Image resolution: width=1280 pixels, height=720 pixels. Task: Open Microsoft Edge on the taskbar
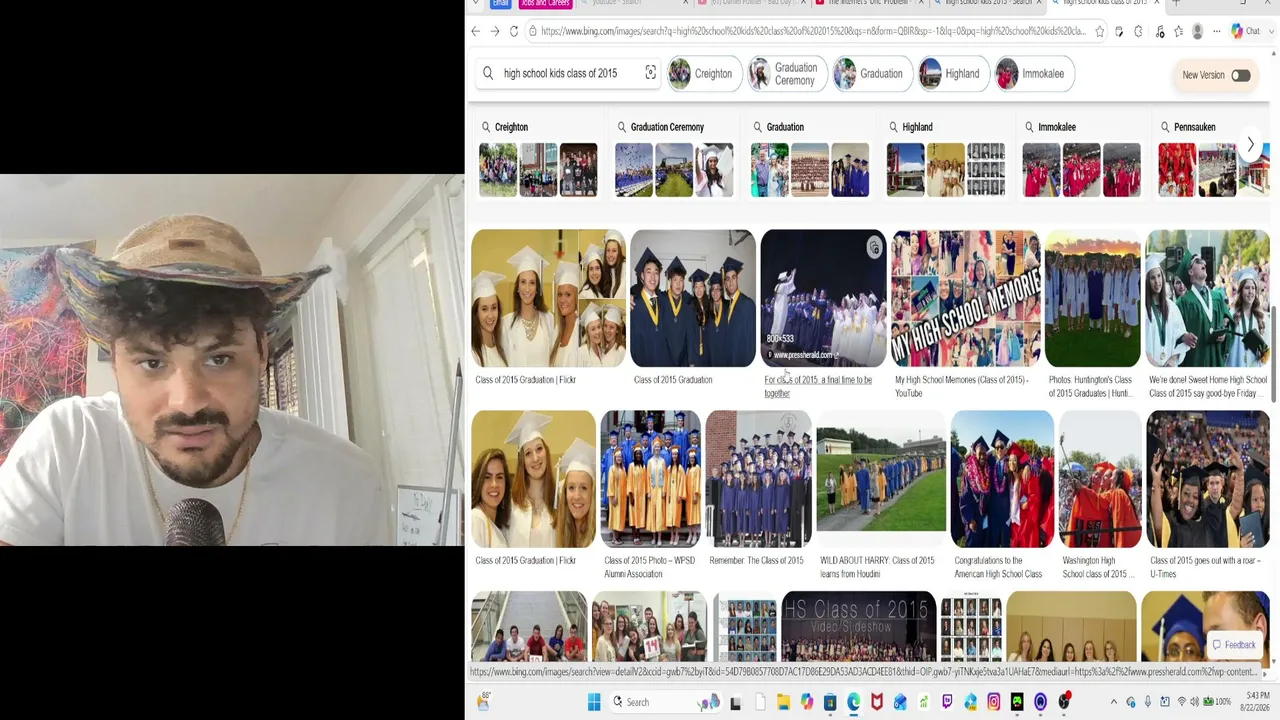pos(853,702)
